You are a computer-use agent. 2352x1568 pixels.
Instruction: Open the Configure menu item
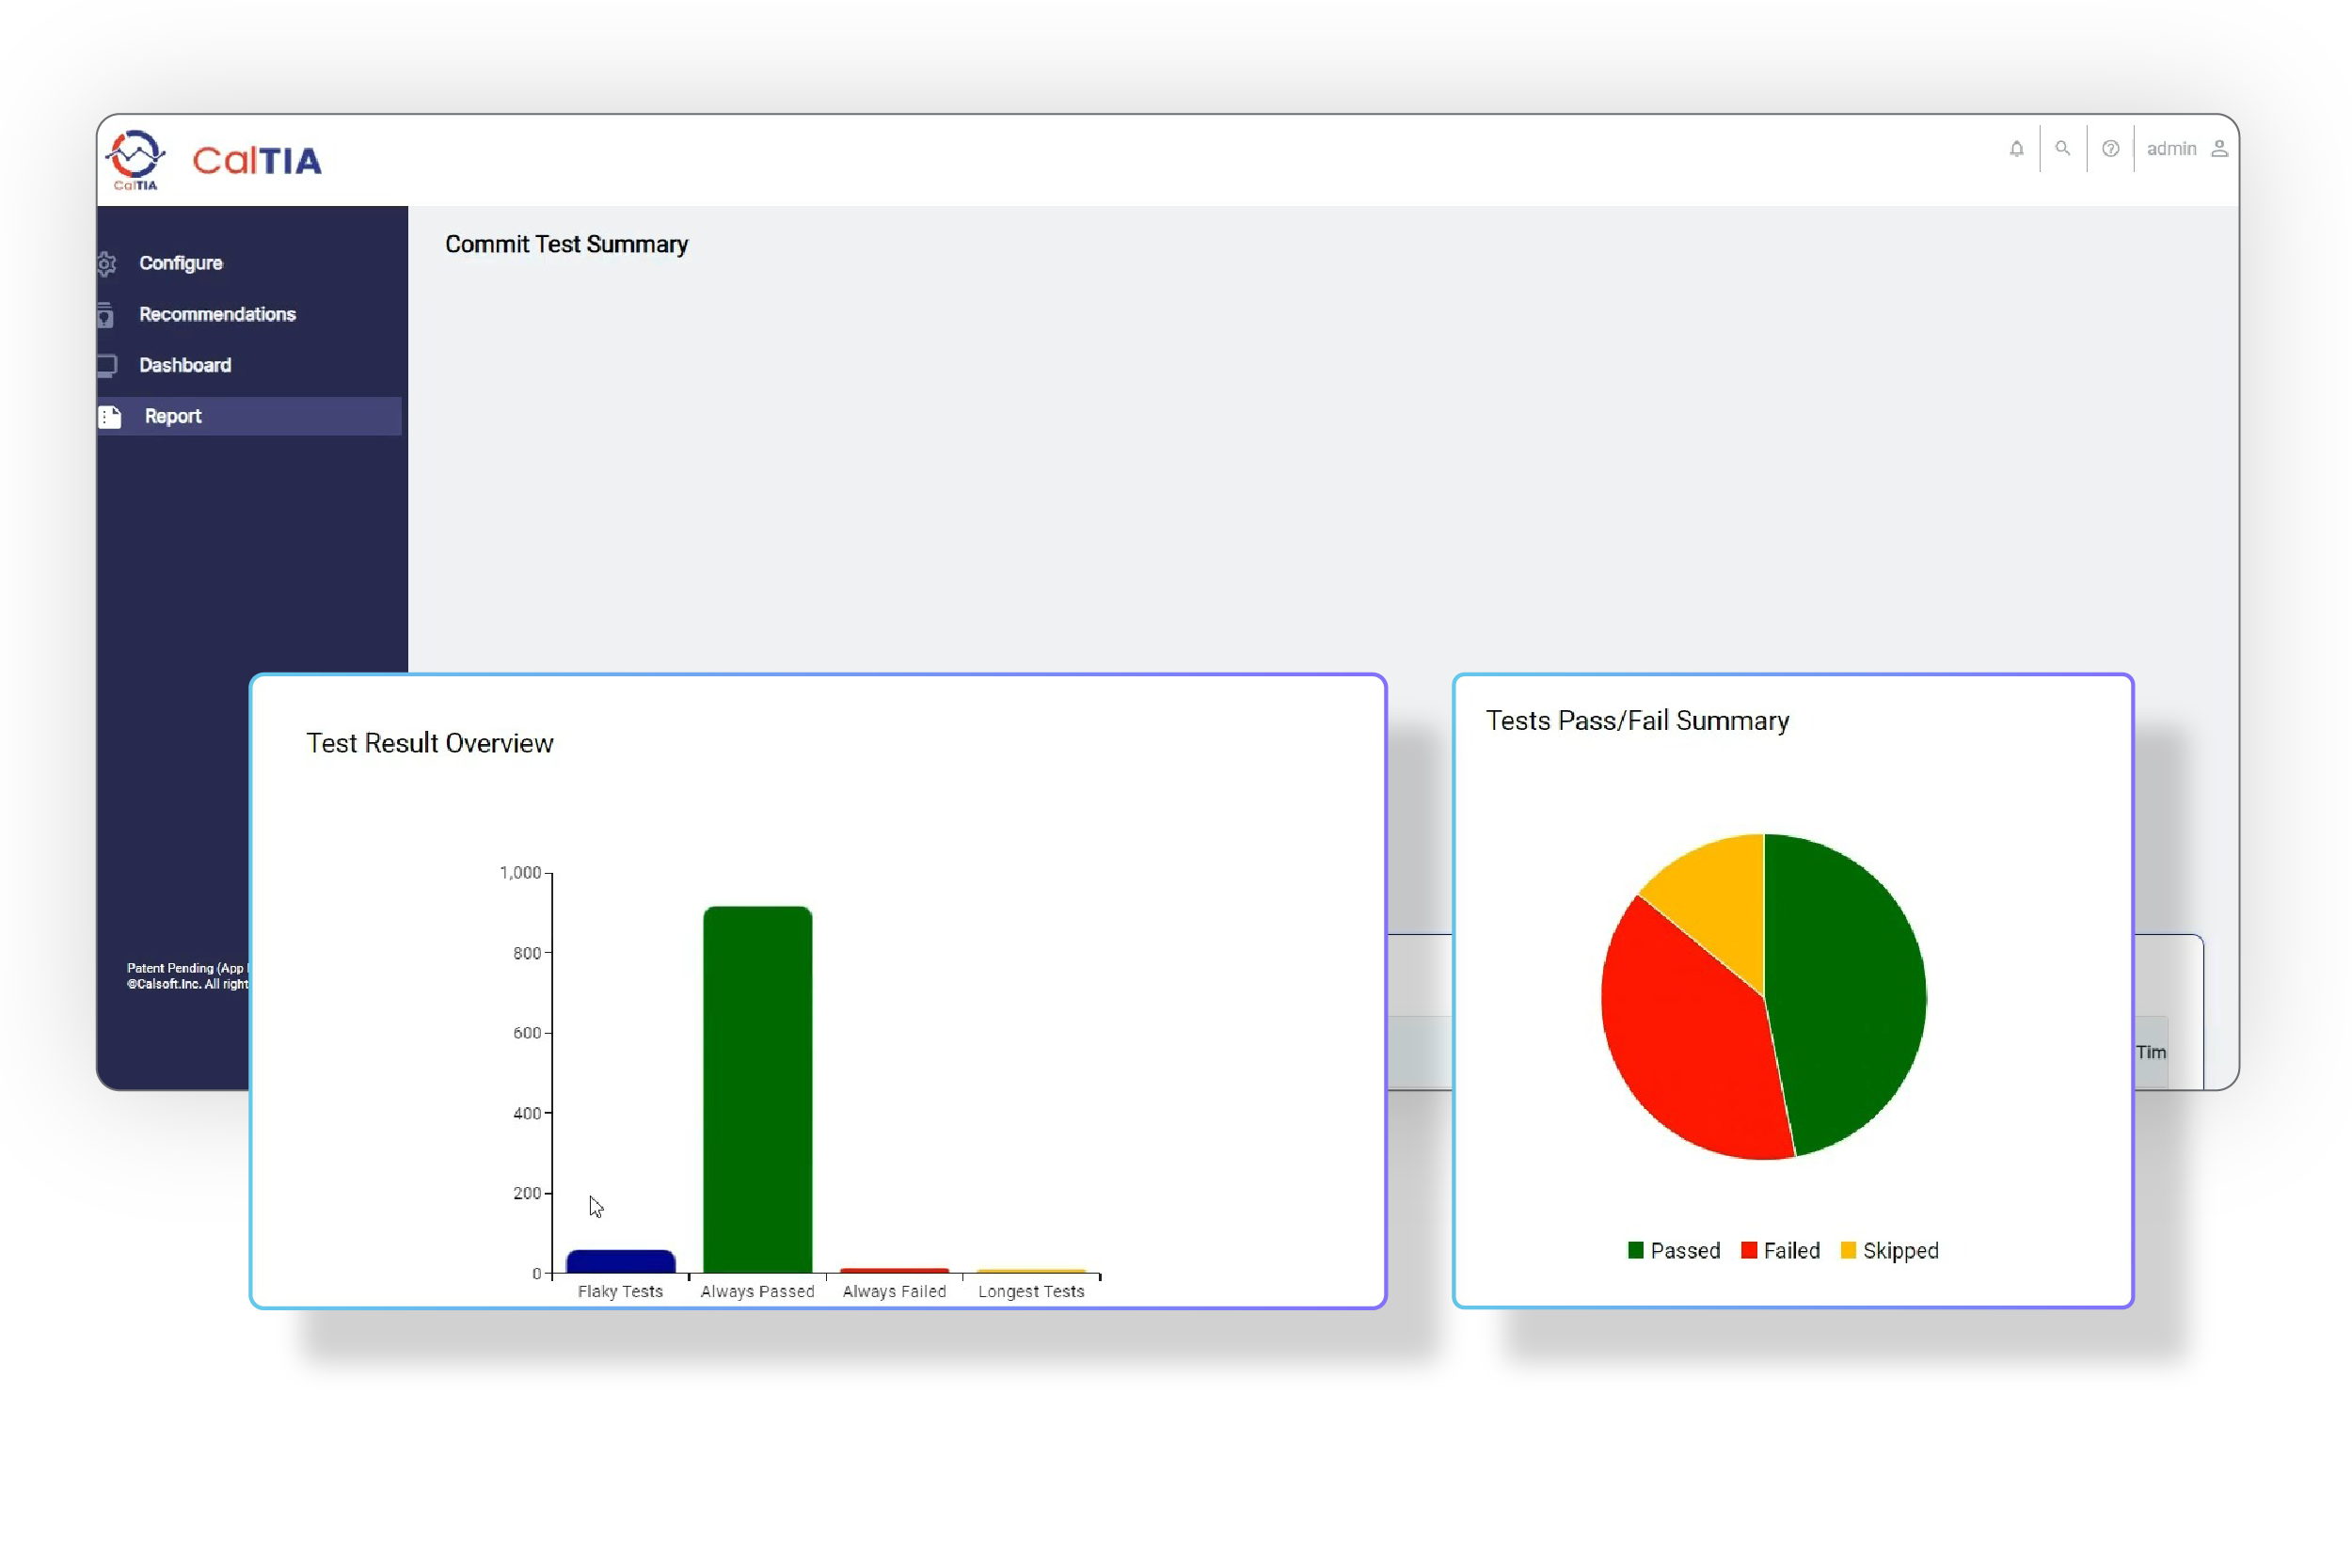click(181, 263)
